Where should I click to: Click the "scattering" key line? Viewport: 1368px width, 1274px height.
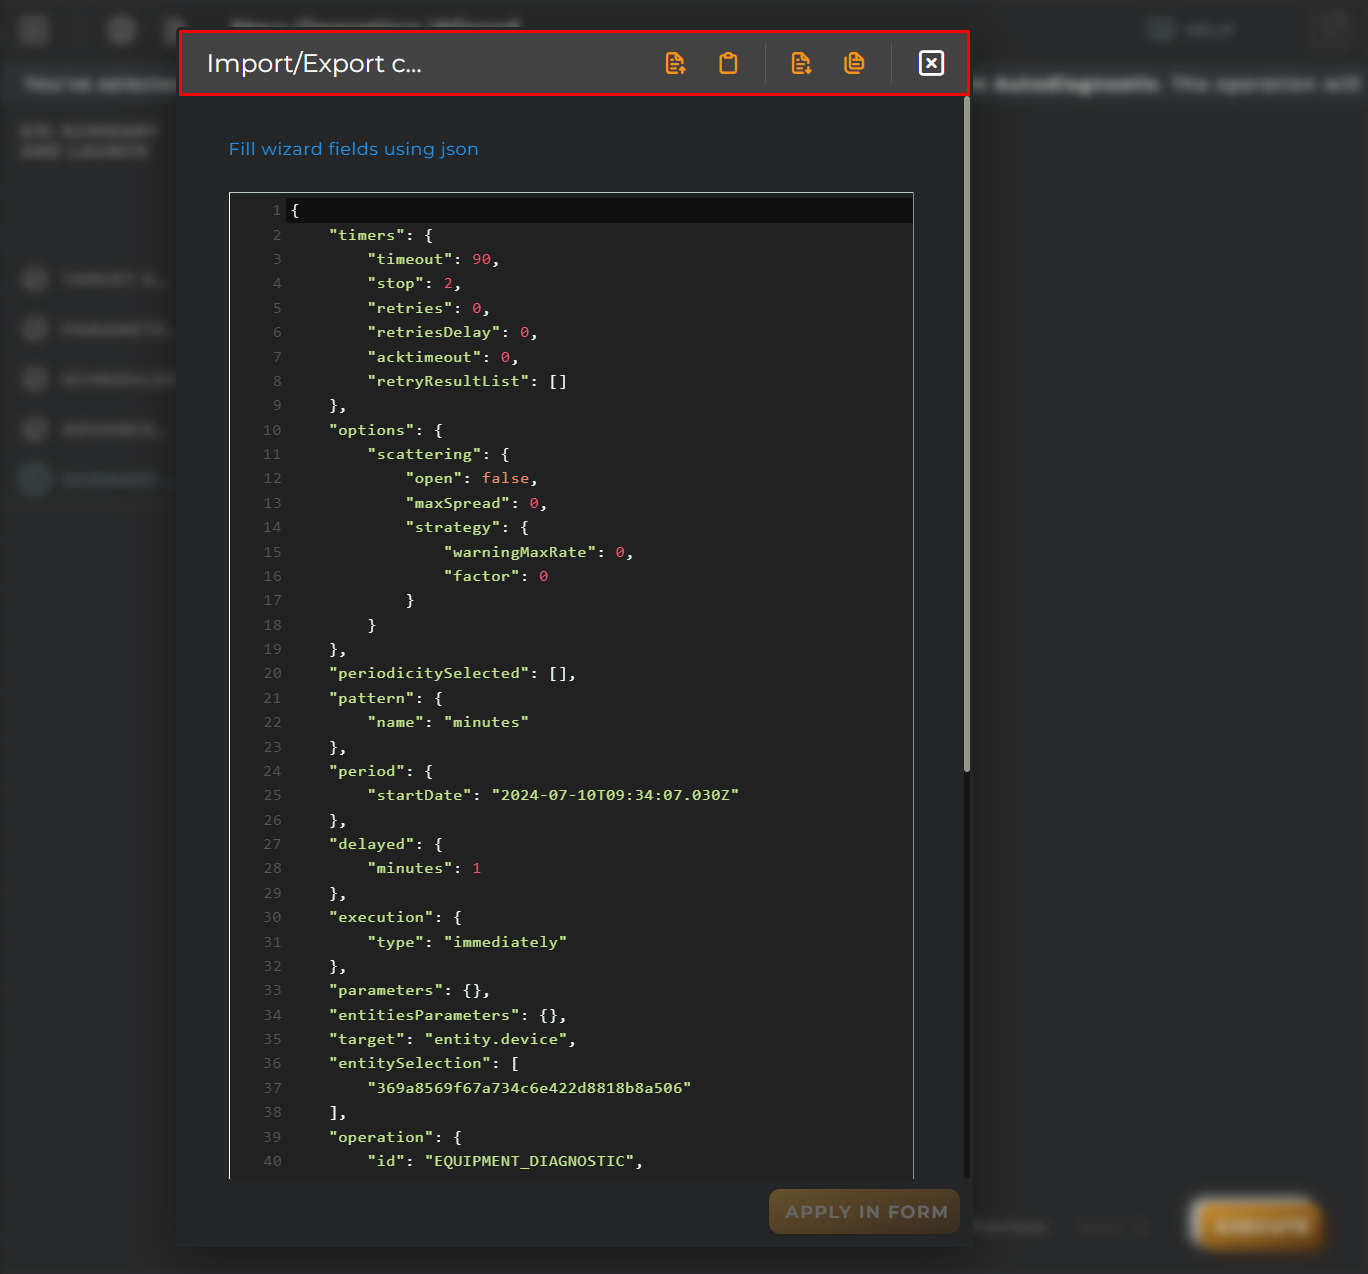point(438,454)
